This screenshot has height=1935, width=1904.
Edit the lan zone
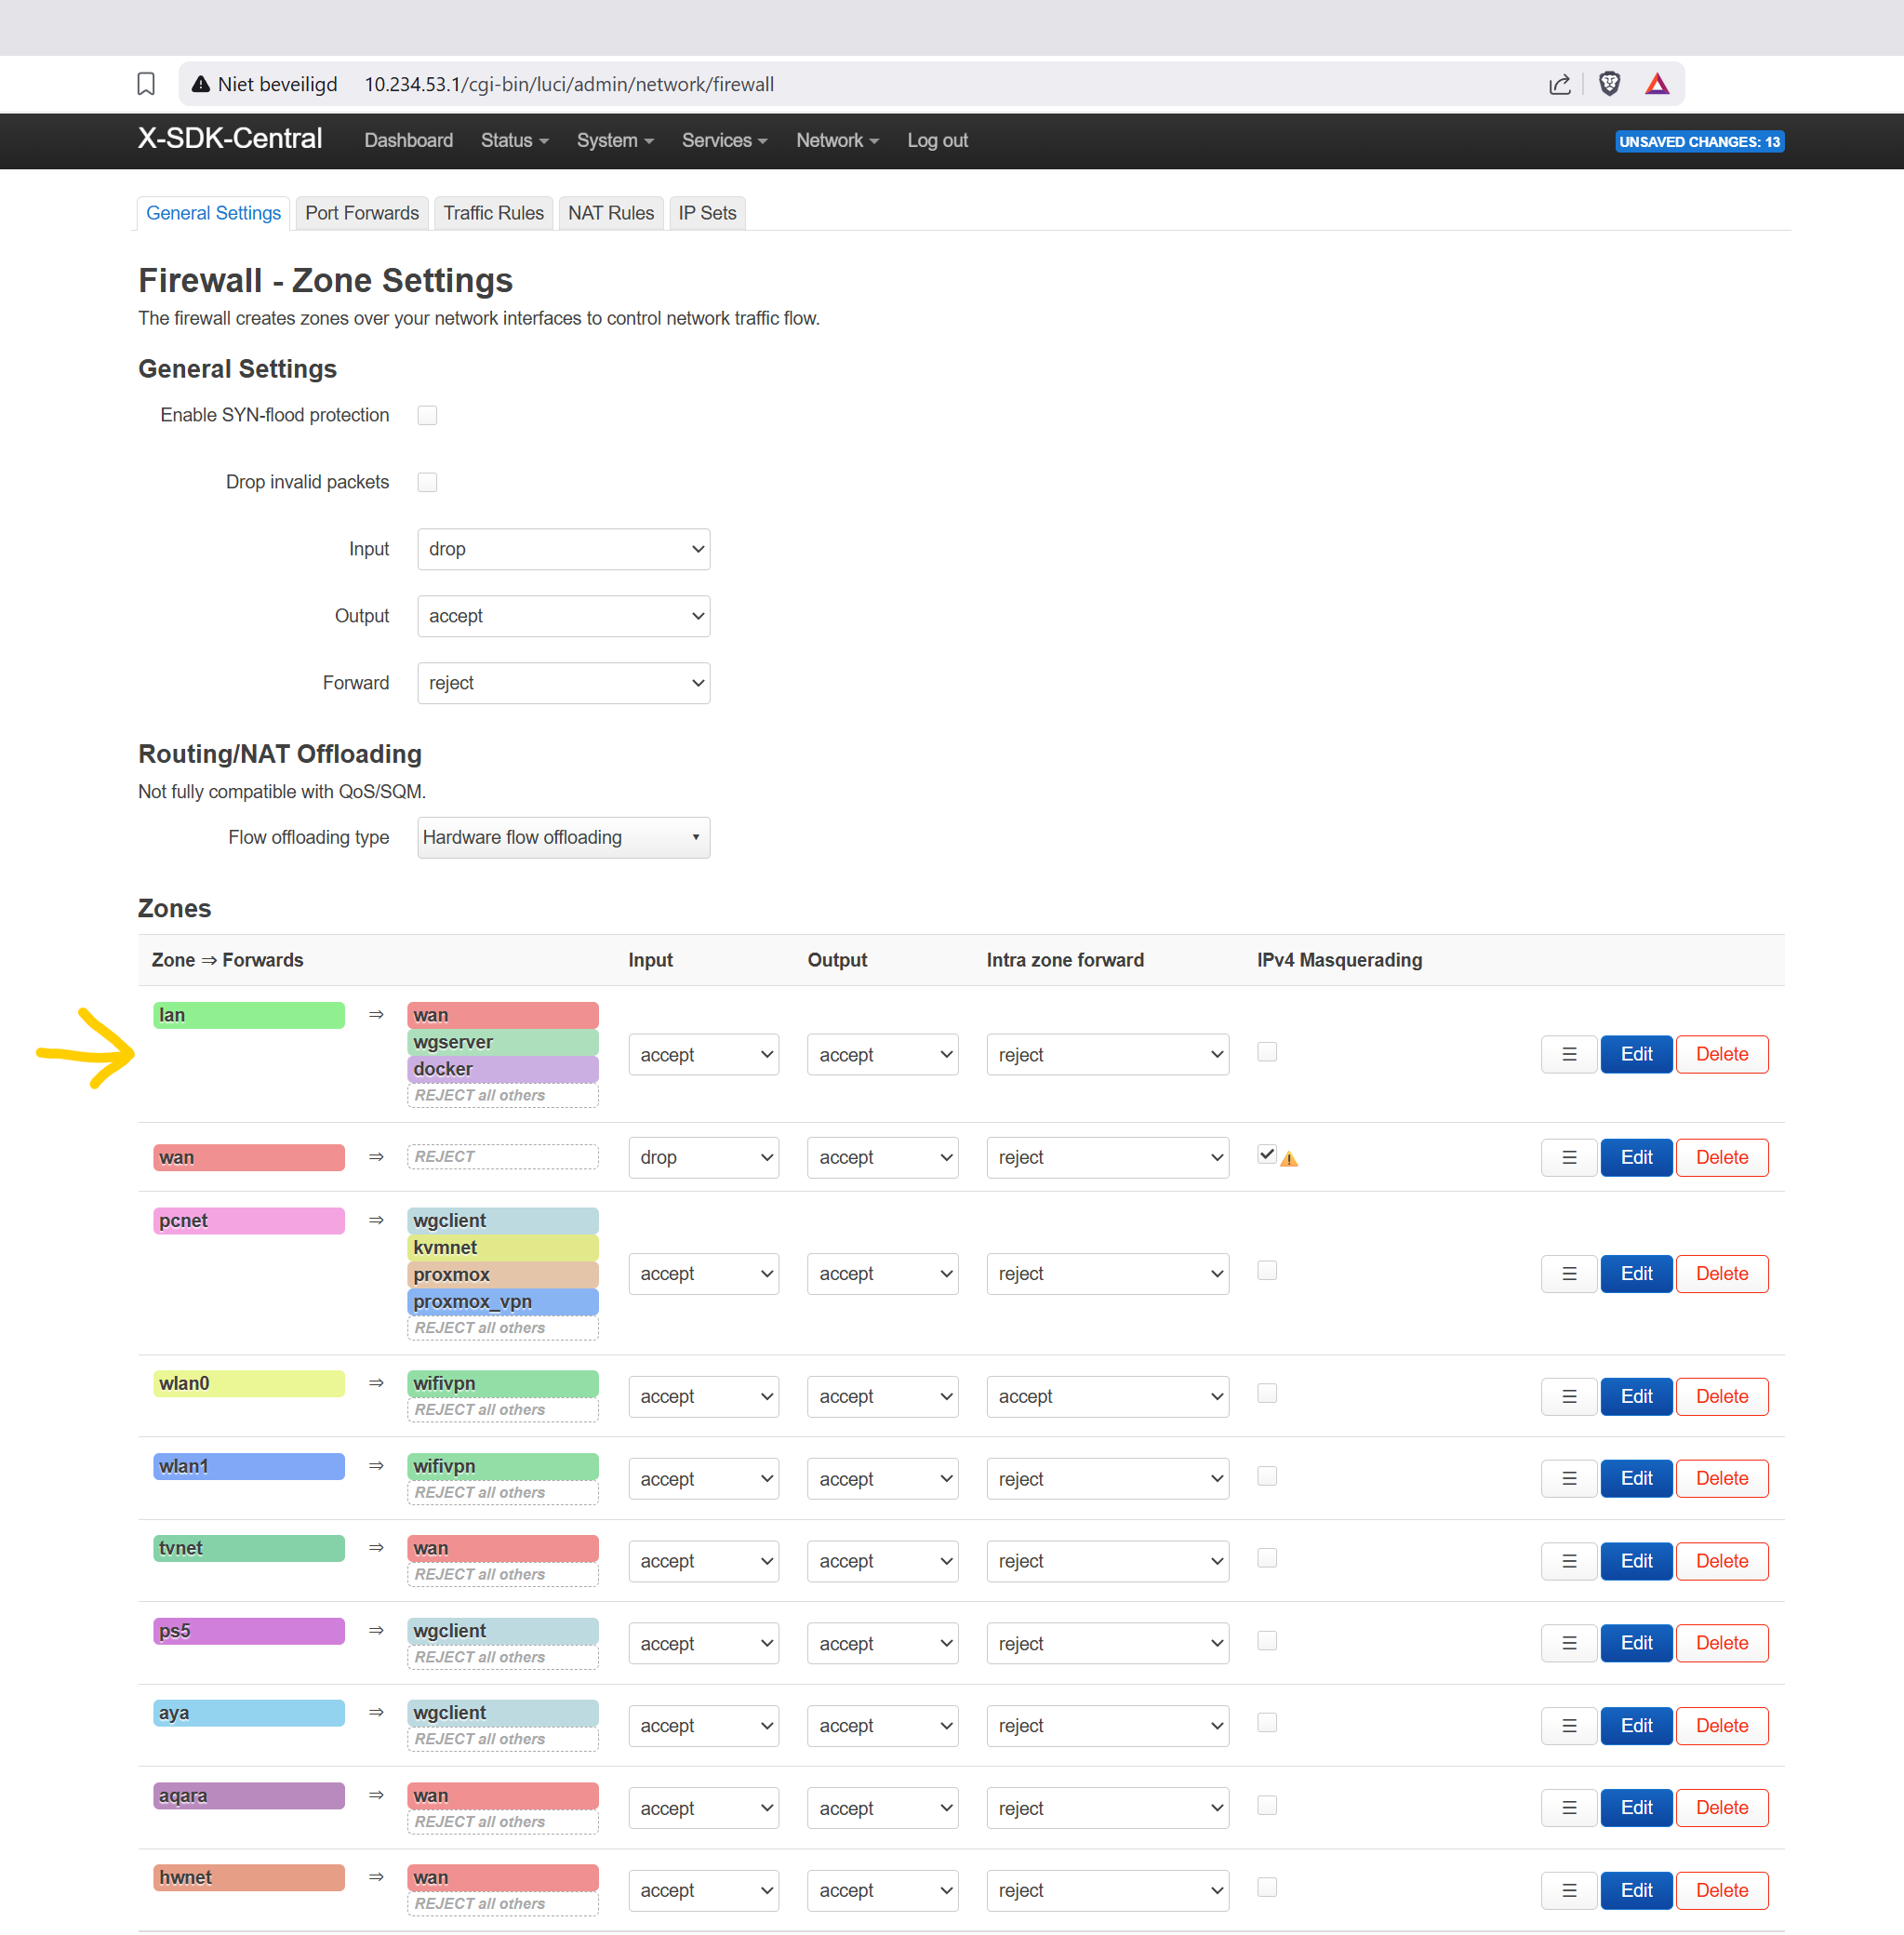1635,1054
